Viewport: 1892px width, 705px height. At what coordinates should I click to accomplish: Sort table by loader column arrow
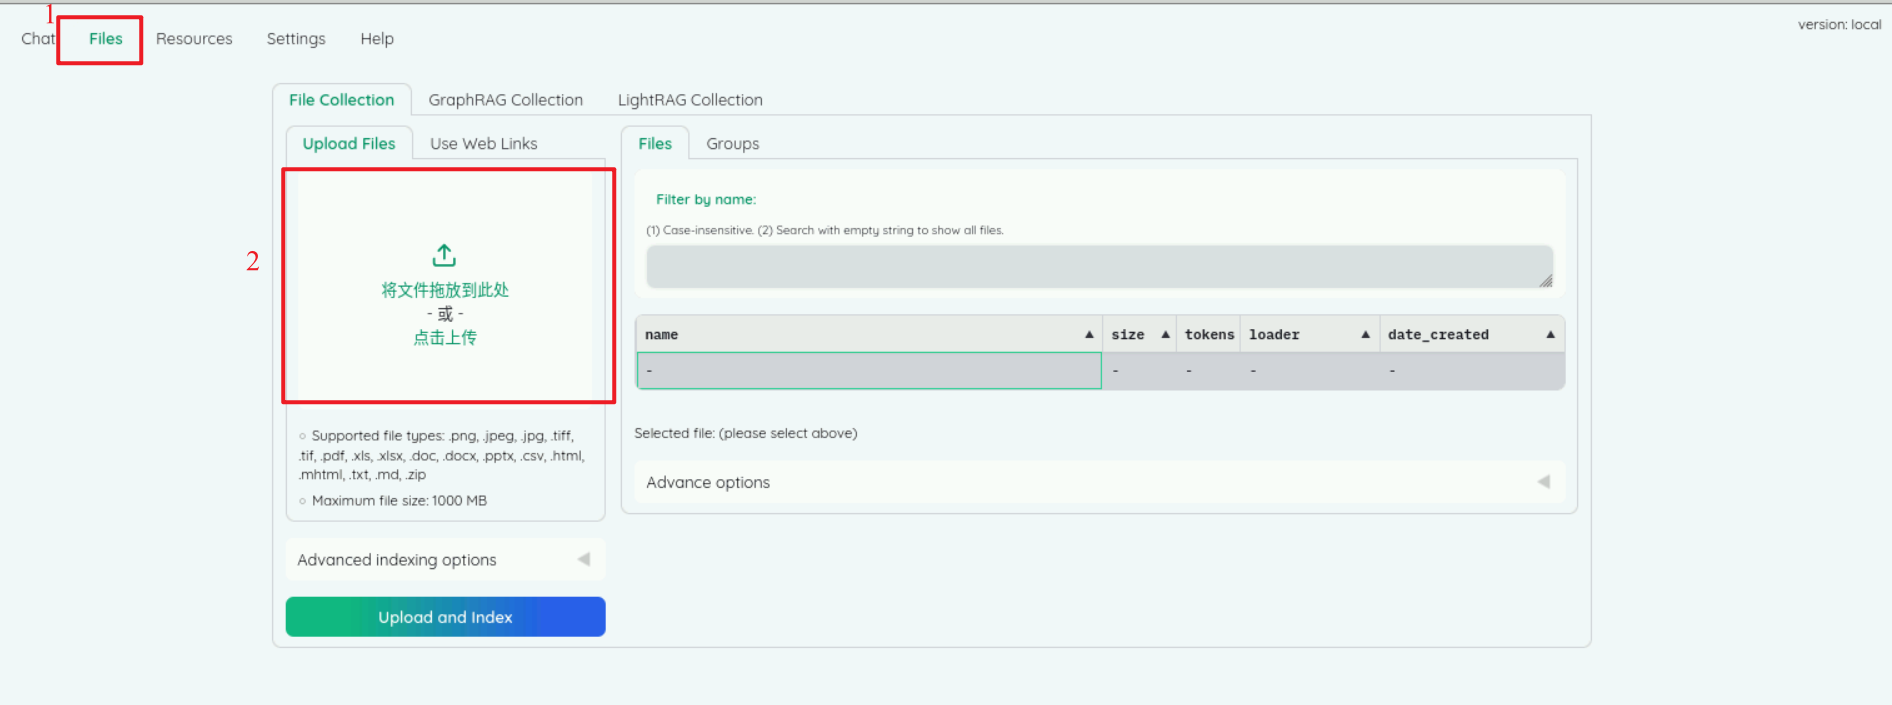click(1365, 335)
